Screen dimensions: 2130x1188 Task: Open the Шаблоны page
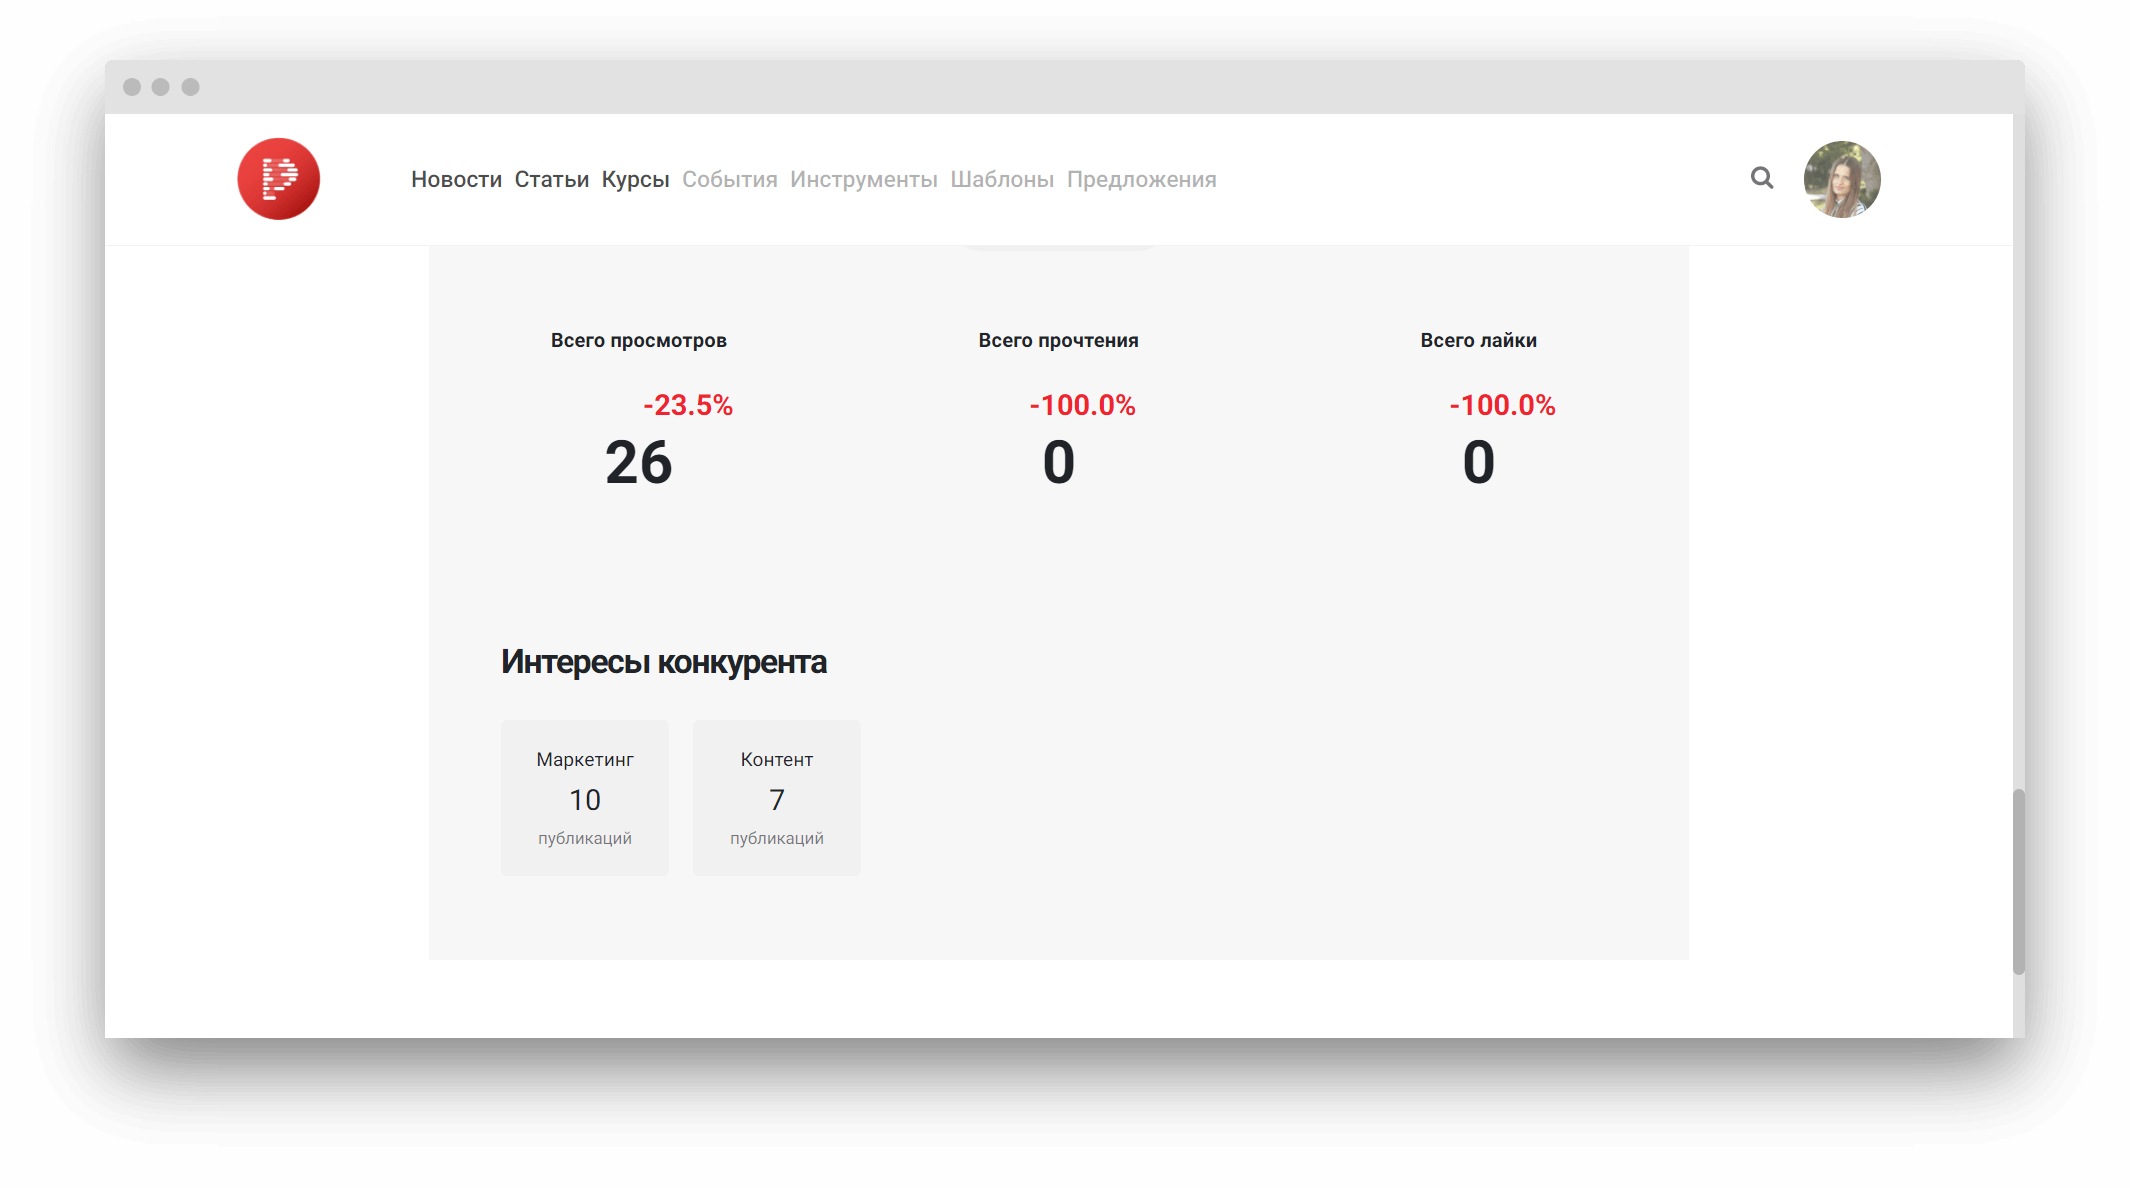[1002, 179]
